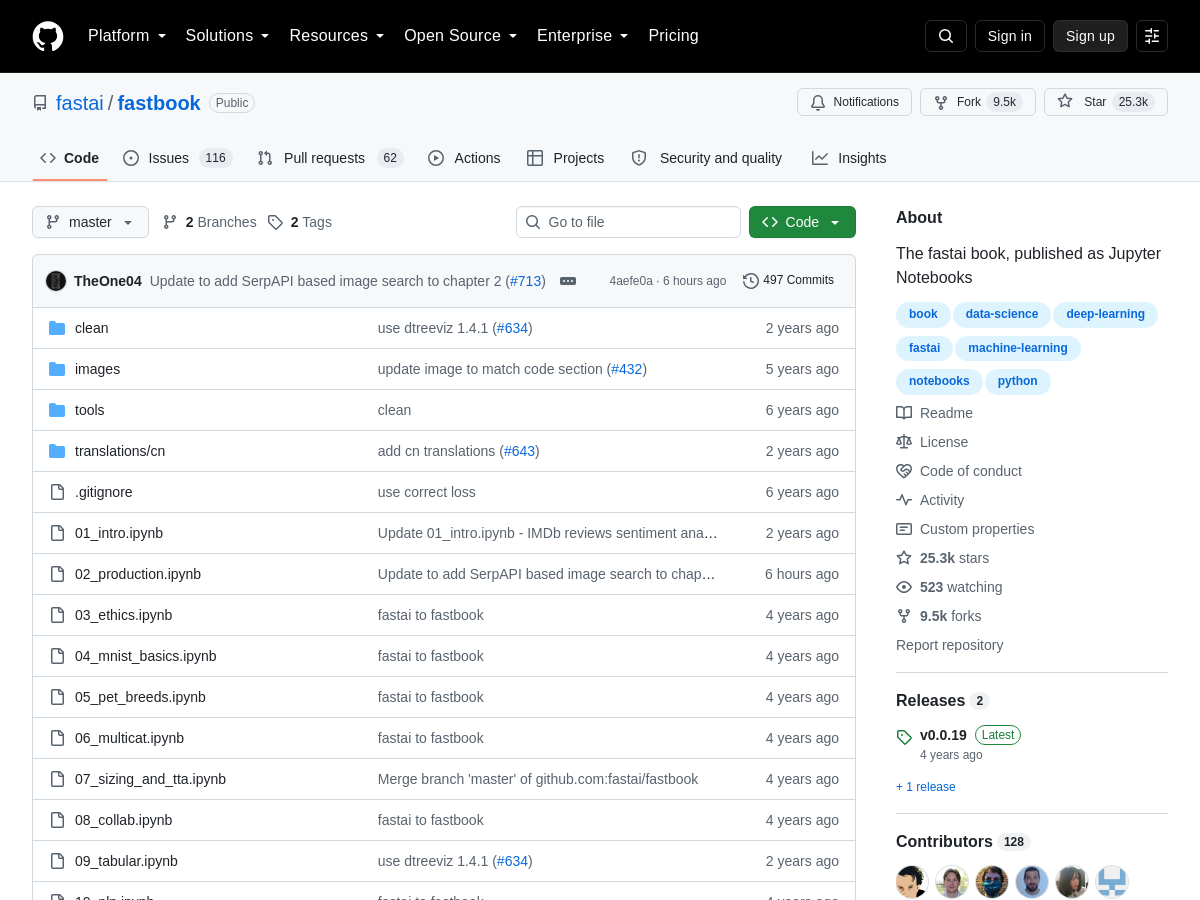This screenshot has height=900, width=1200.
Task: Open Security and quality tab
Action: point(707,158)
